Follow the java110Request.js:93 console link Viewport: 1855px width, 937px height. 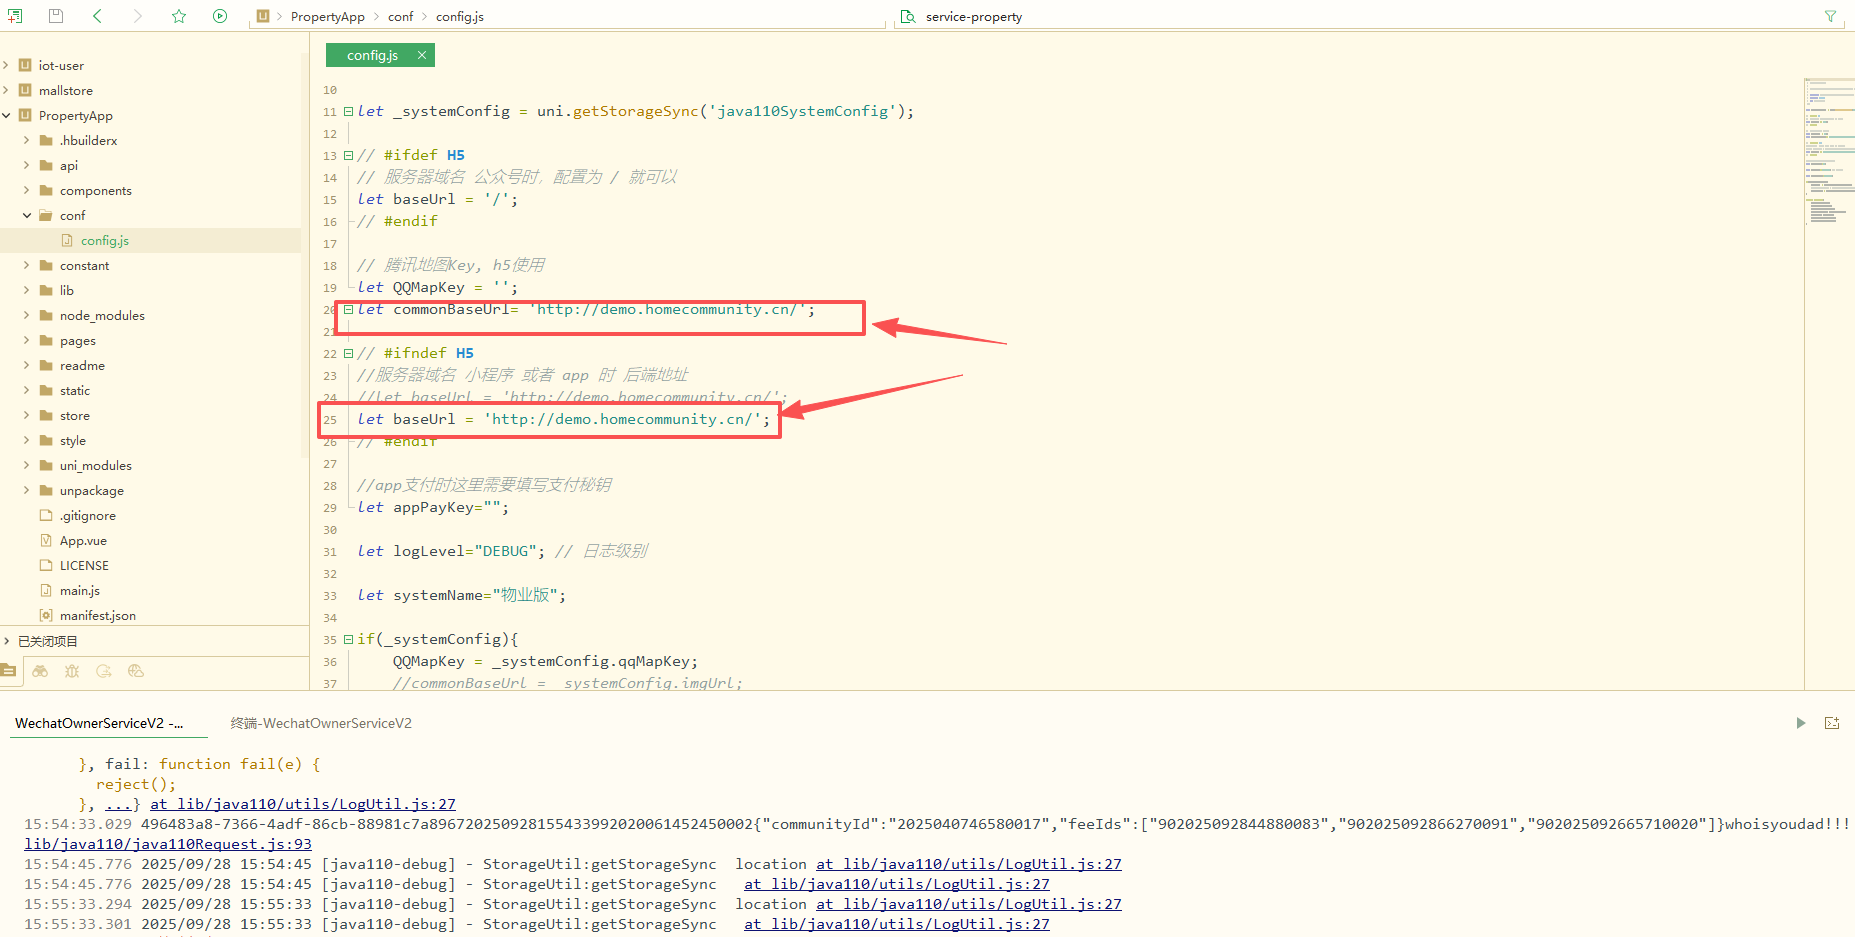[166, 844]
